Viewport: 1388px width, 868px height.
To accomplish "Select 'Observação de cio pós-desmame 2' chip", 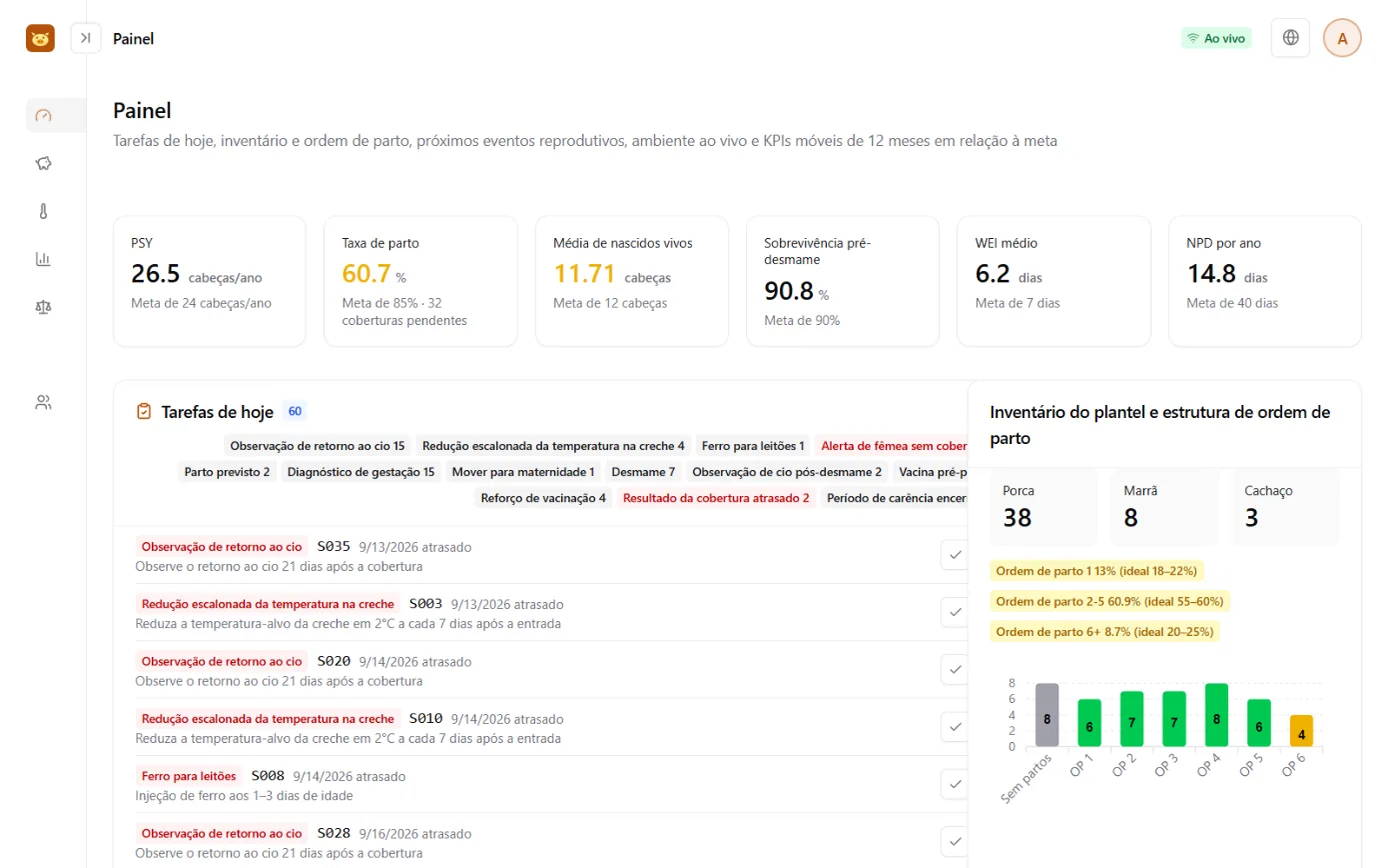I will point(787,472).
